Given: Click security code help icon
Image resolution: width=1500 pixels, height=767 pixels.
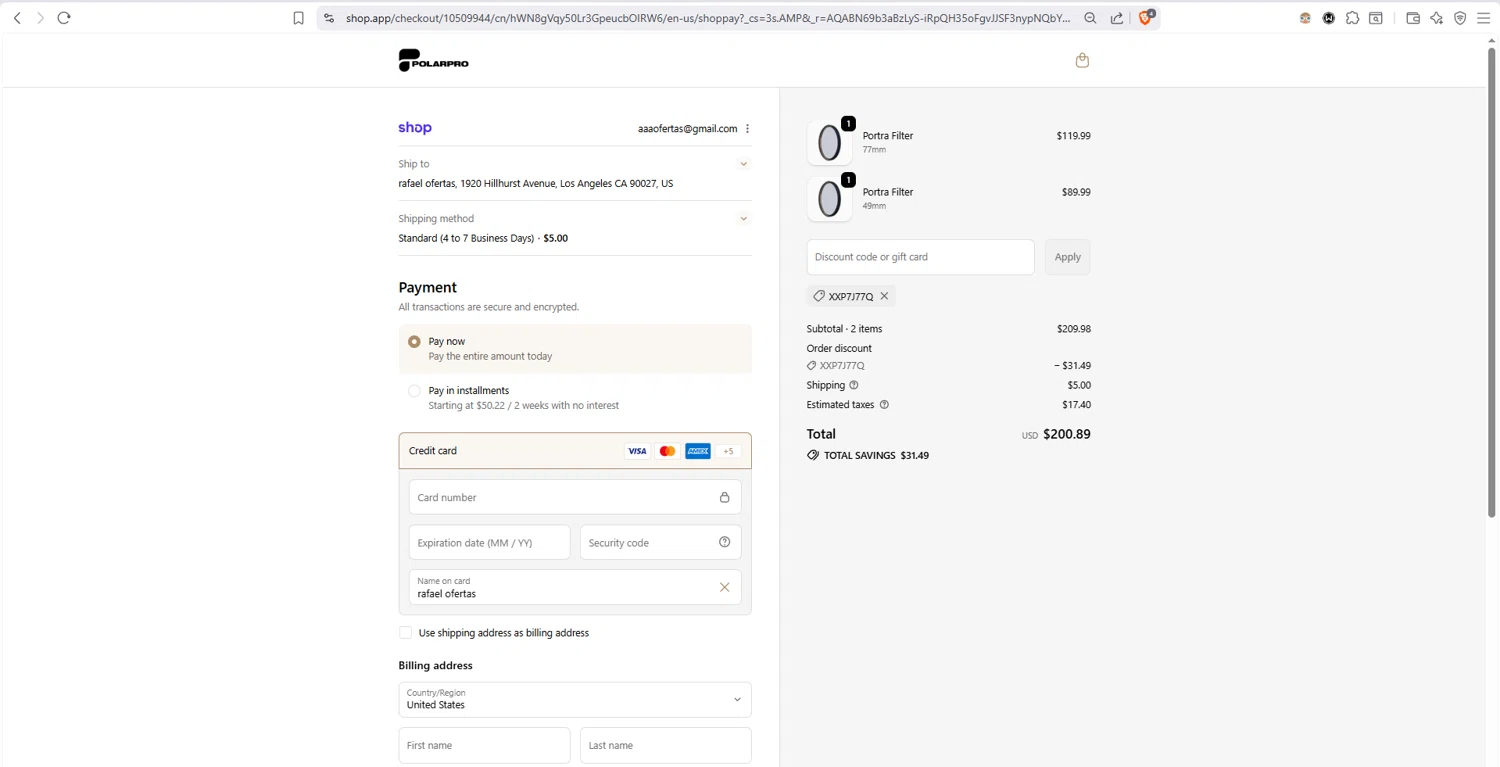Looking at the screenshot, I should click(x=724, y=542).
